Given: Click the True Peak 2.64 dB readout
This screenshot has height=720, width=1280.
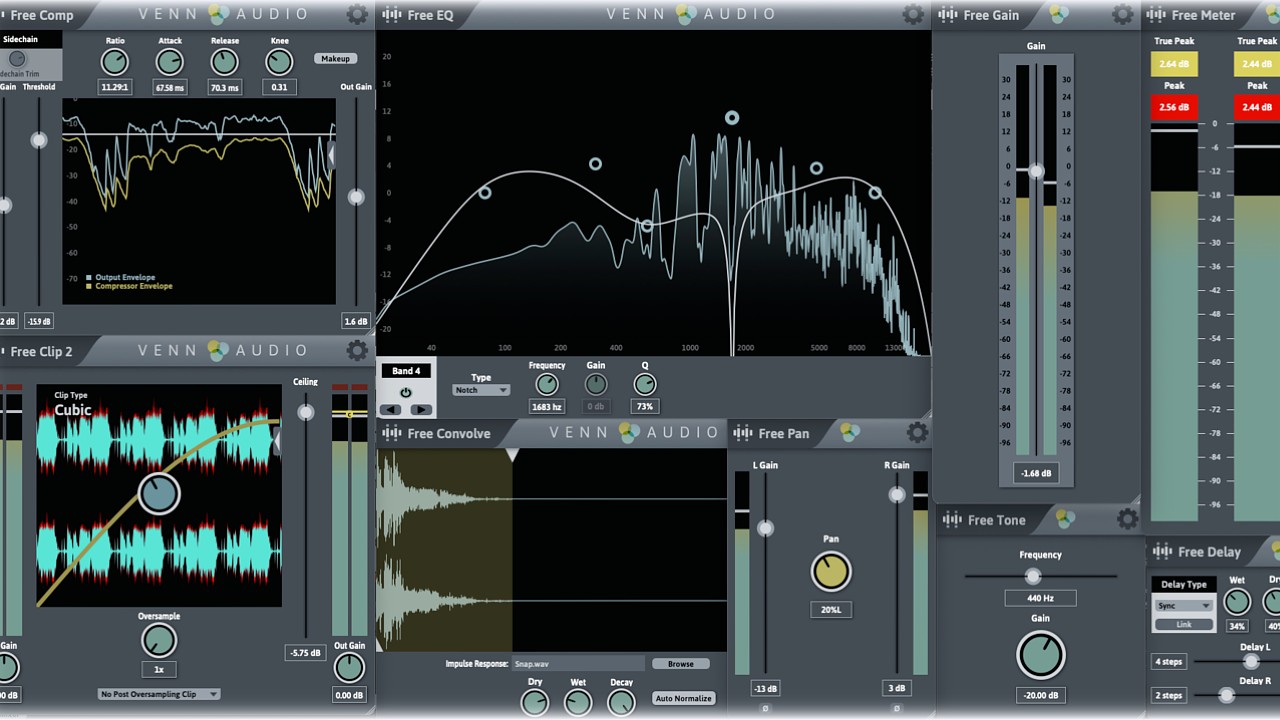Looking at the screenshot, I should pos(1174,64).
